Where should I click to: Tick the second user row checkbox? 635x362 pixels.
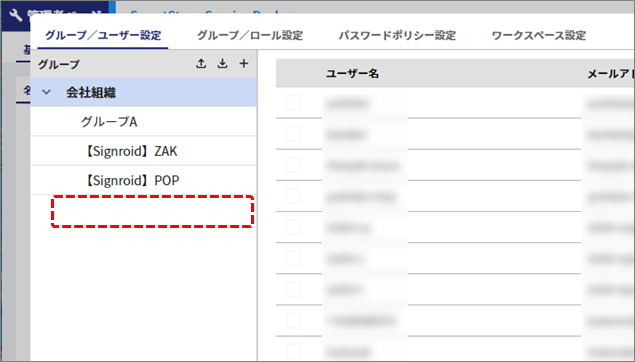pyautogui.click(x=294, y=134)
